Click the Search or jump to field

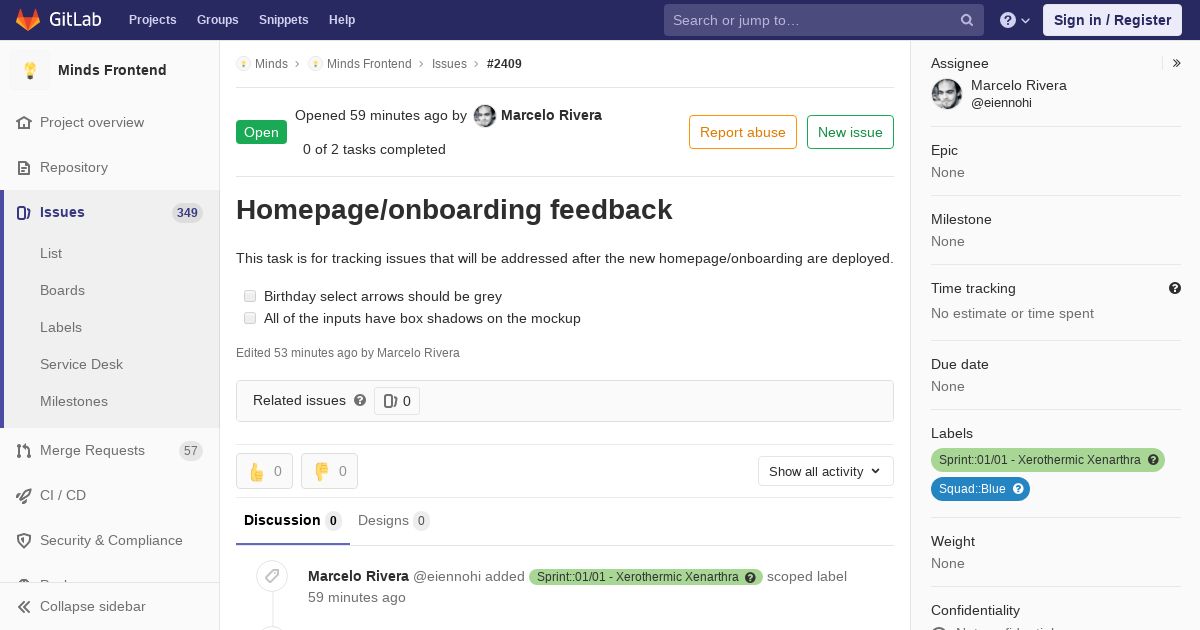coord(824,20)
